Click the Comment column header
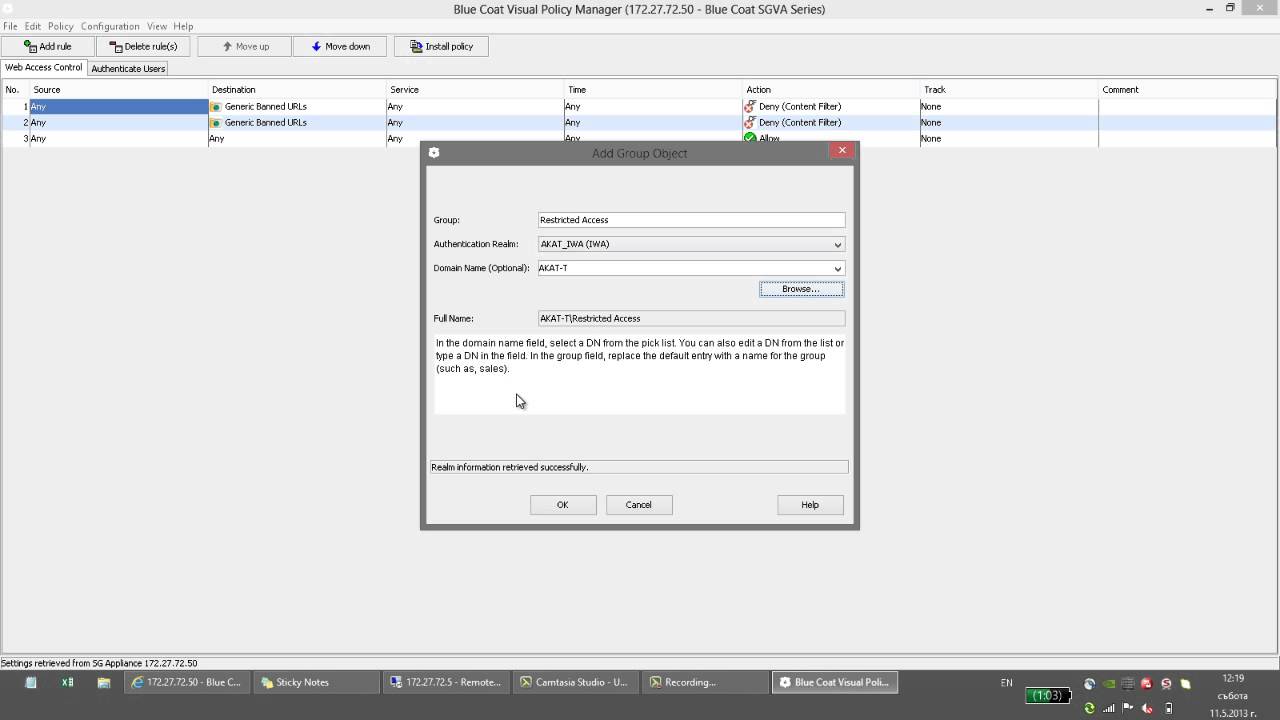 [x=1188, y=90]
